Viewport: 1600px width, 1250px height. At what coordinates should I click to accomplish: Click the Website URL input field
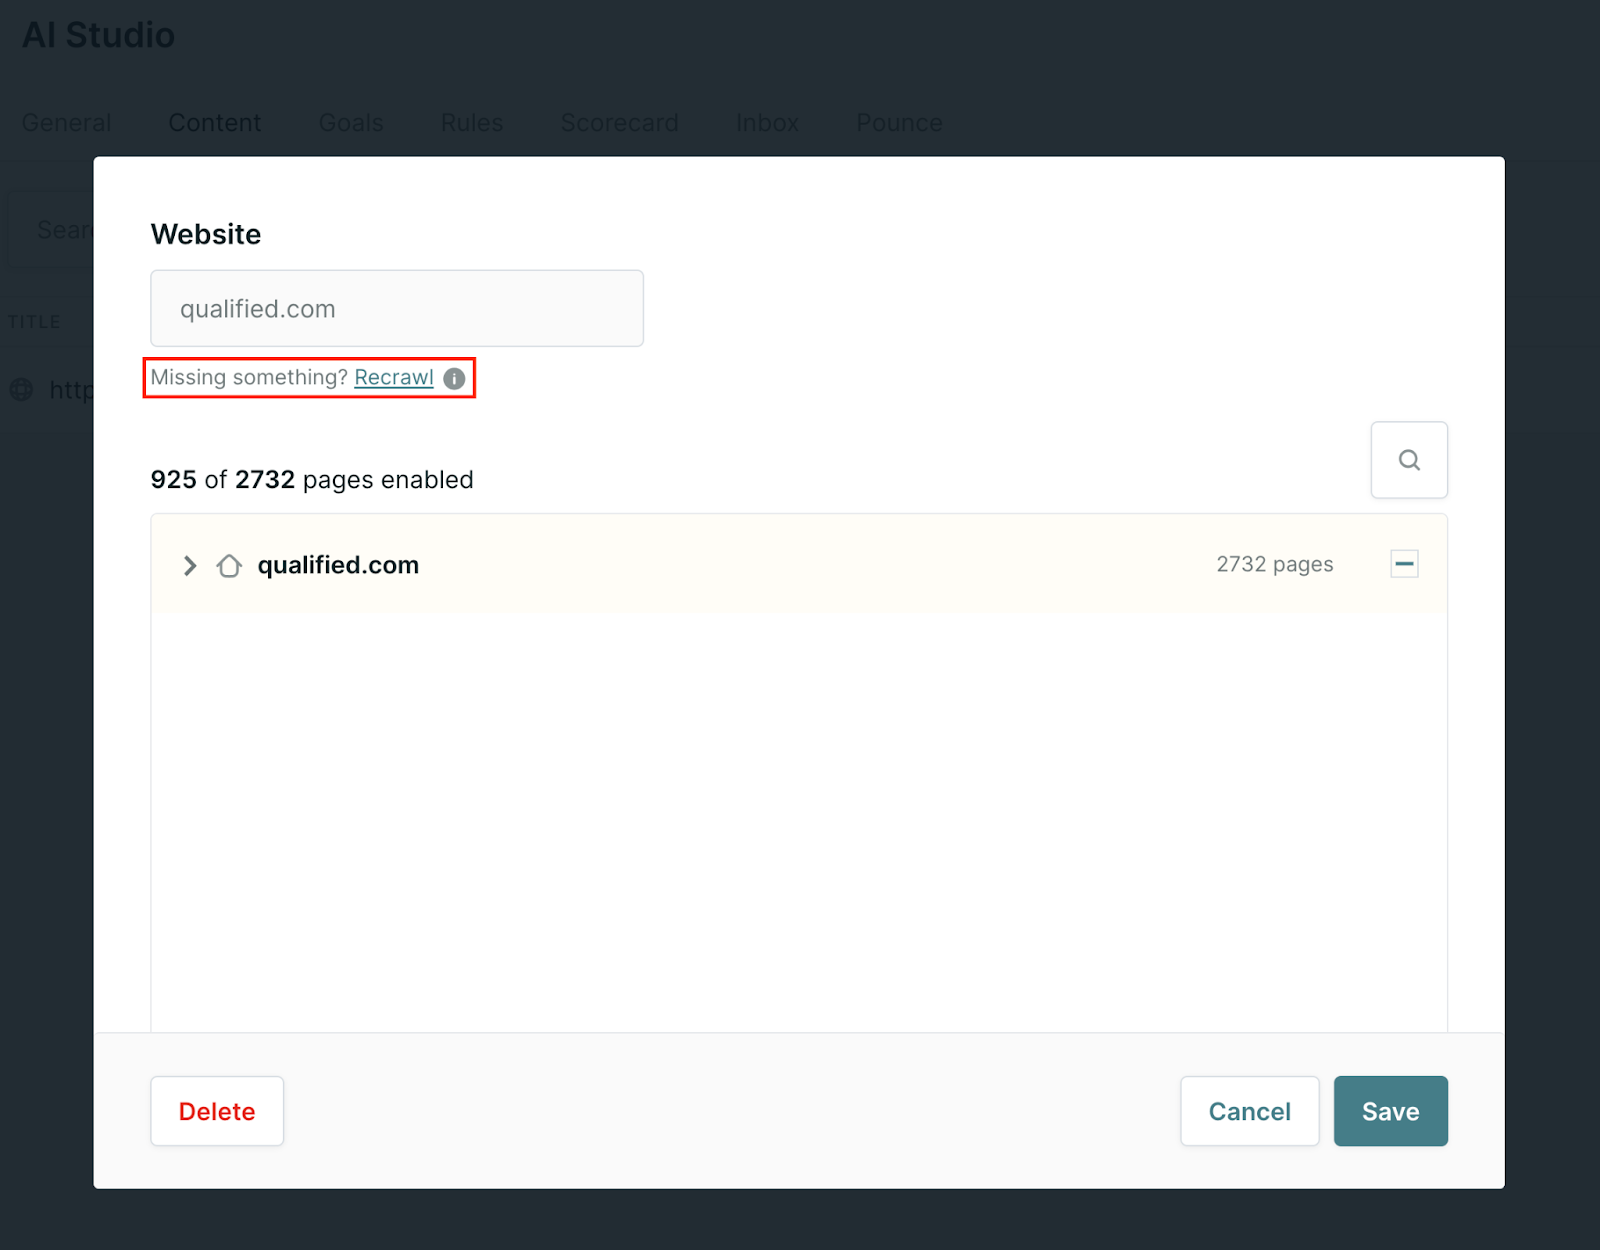pyautogui.click(x=397, y=308)
